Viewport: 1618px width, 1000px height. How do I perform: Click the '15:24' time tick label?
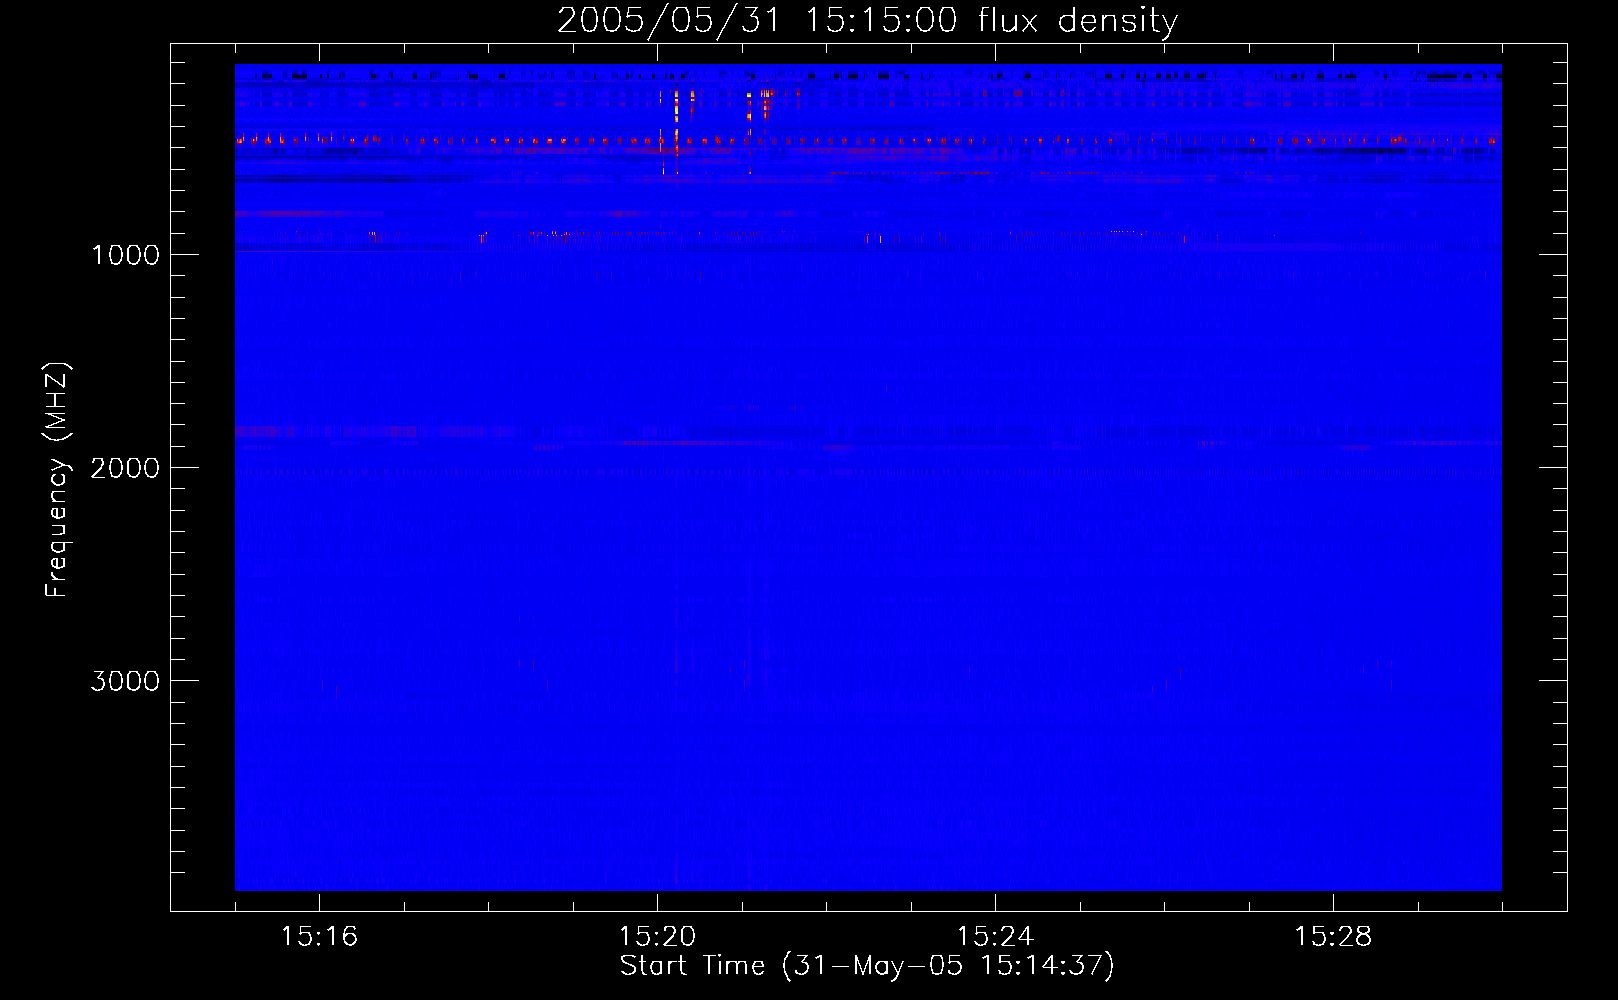[x=995, y=937]
